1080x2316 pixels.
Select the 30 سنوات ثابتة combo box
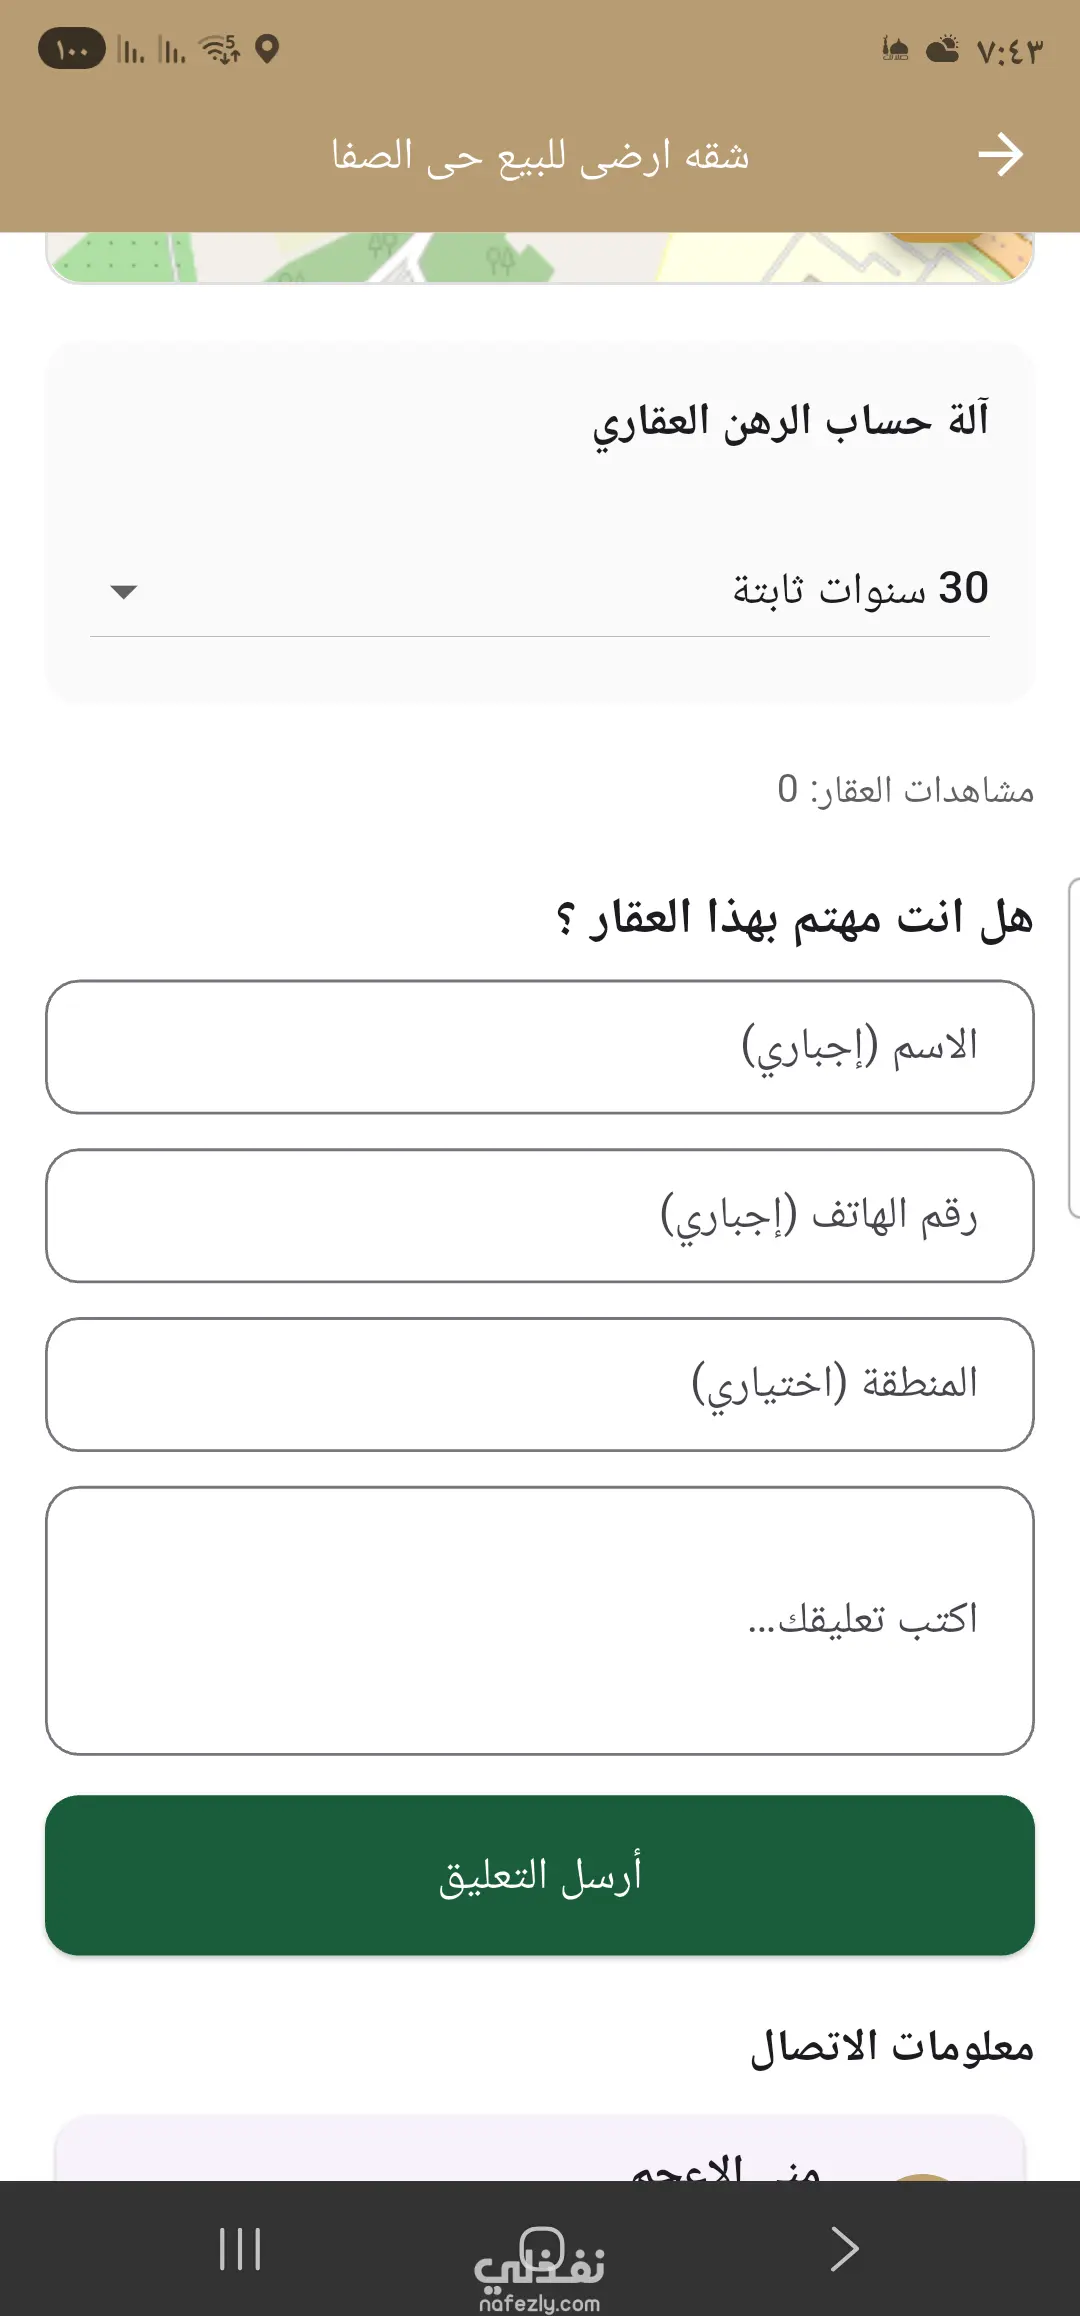(540, 589)
